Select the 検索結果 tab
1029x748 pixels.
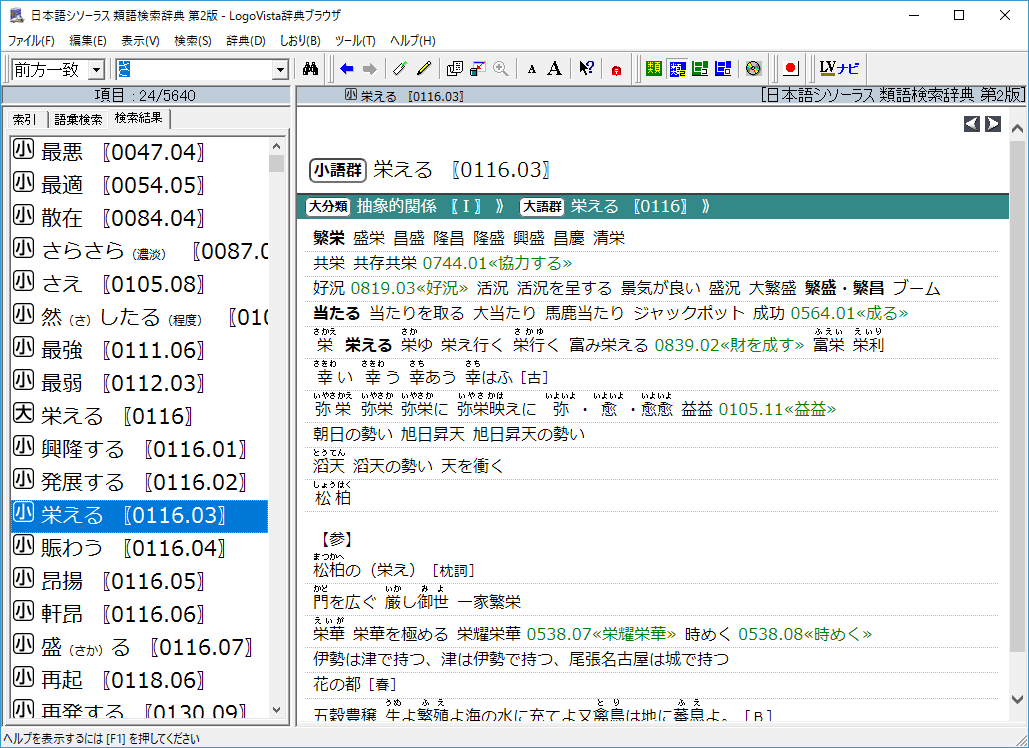[138, 118]
